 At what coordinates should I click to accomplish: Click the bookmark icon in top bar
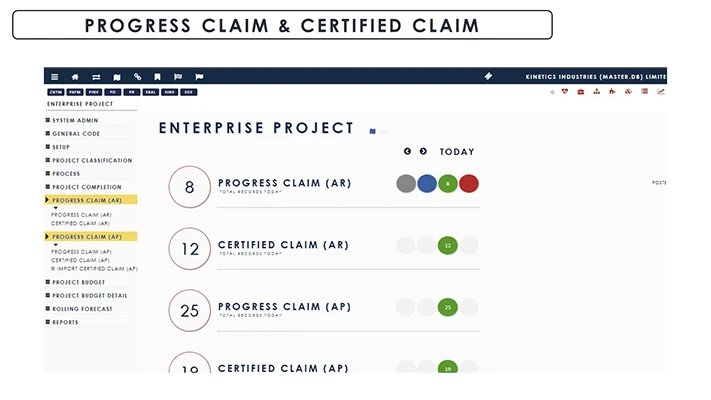157,76
